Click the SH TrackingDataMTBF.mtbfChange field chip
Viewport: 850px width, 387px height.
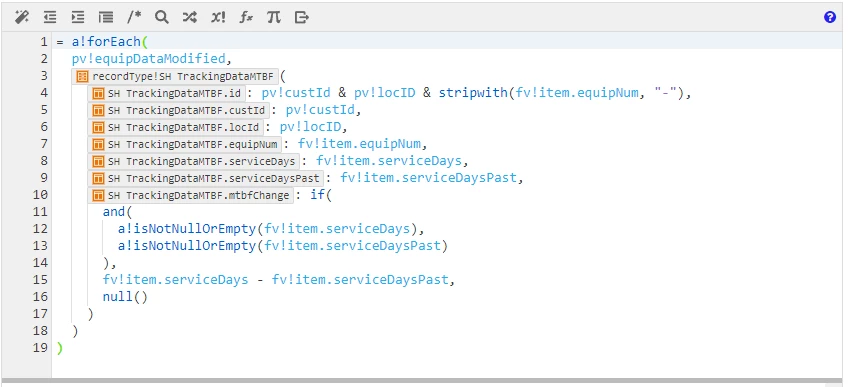tap(190, 195)
